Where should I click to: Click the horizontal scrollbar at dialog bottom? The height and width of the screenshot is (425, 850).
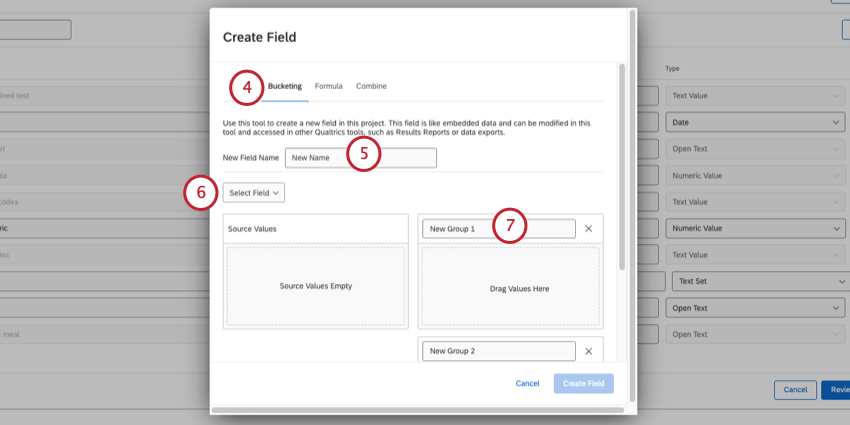pos(420,409)
